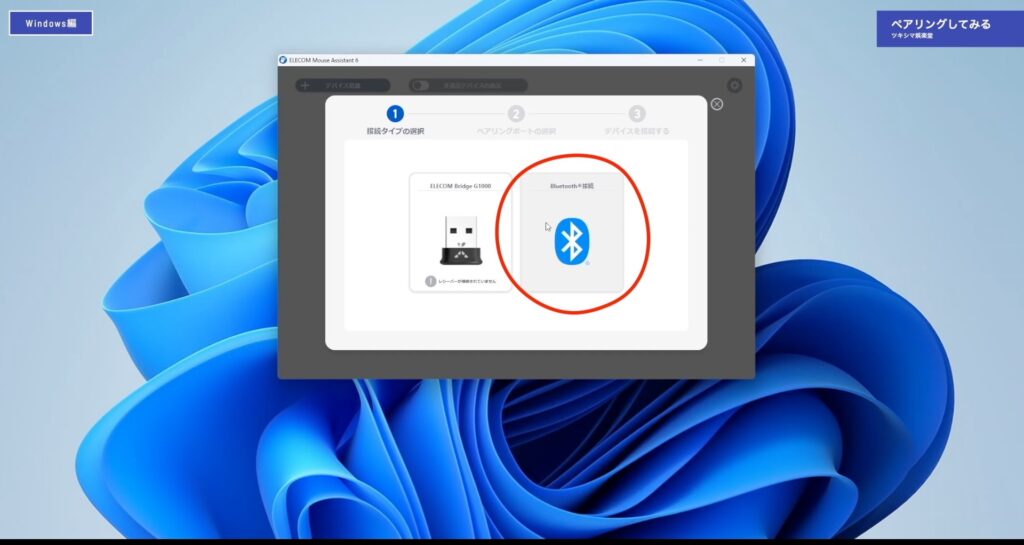Screen dimensions: 1024x545
Task: Minimize the ELECOM Mouse Assistant window
Action: coord(699,60)
